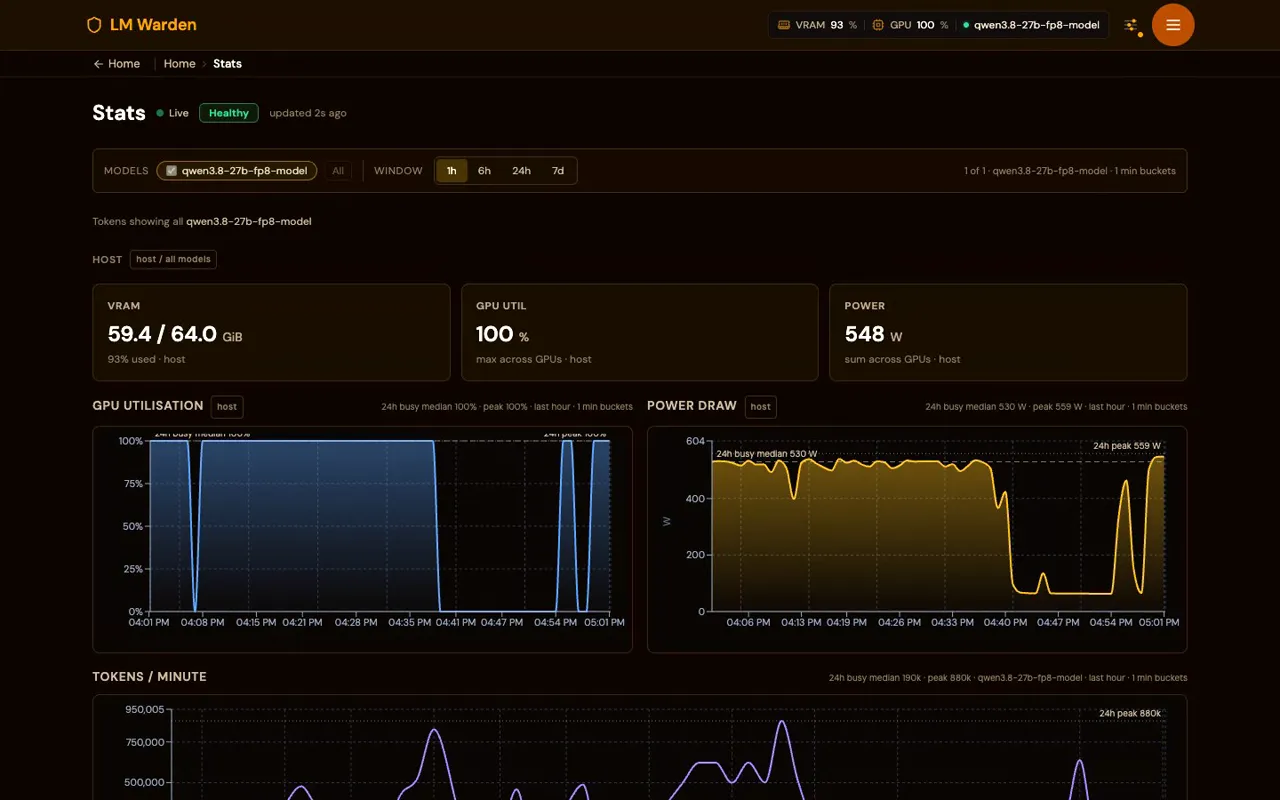Click the Healthy status badge
The height and width of the screenshot is (800, 1280).
229,113
